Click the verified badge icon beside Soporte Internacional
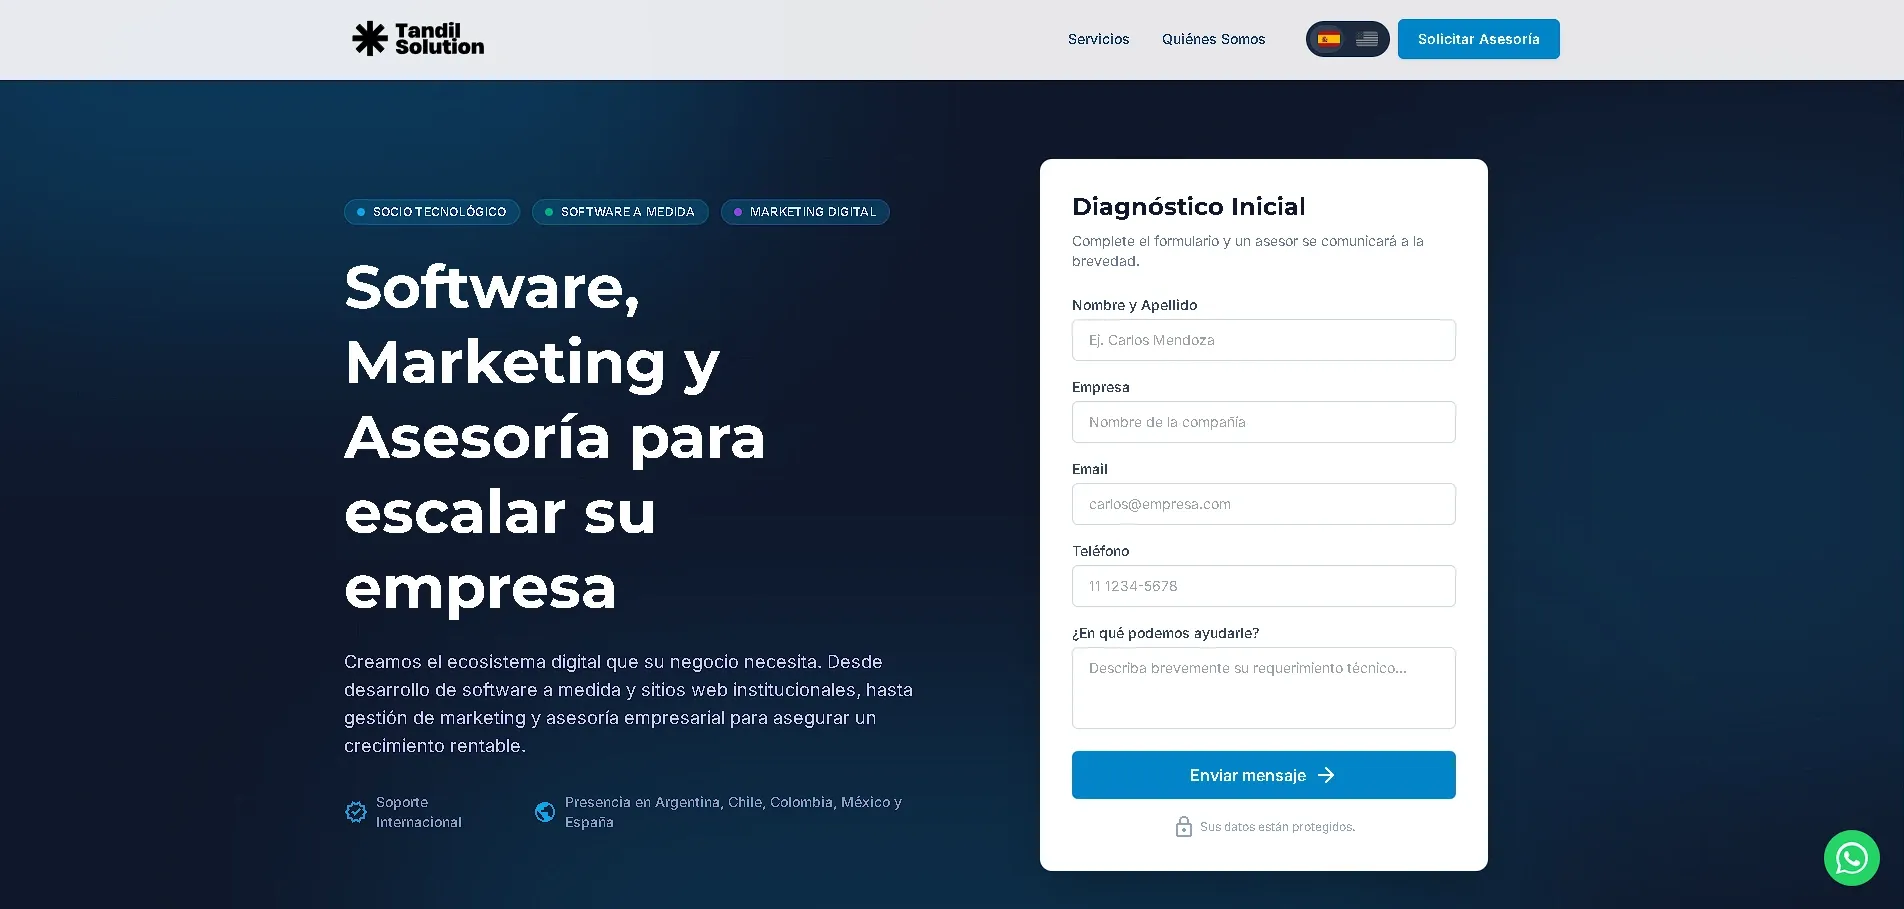The image size is (1904, 909). 356,812
